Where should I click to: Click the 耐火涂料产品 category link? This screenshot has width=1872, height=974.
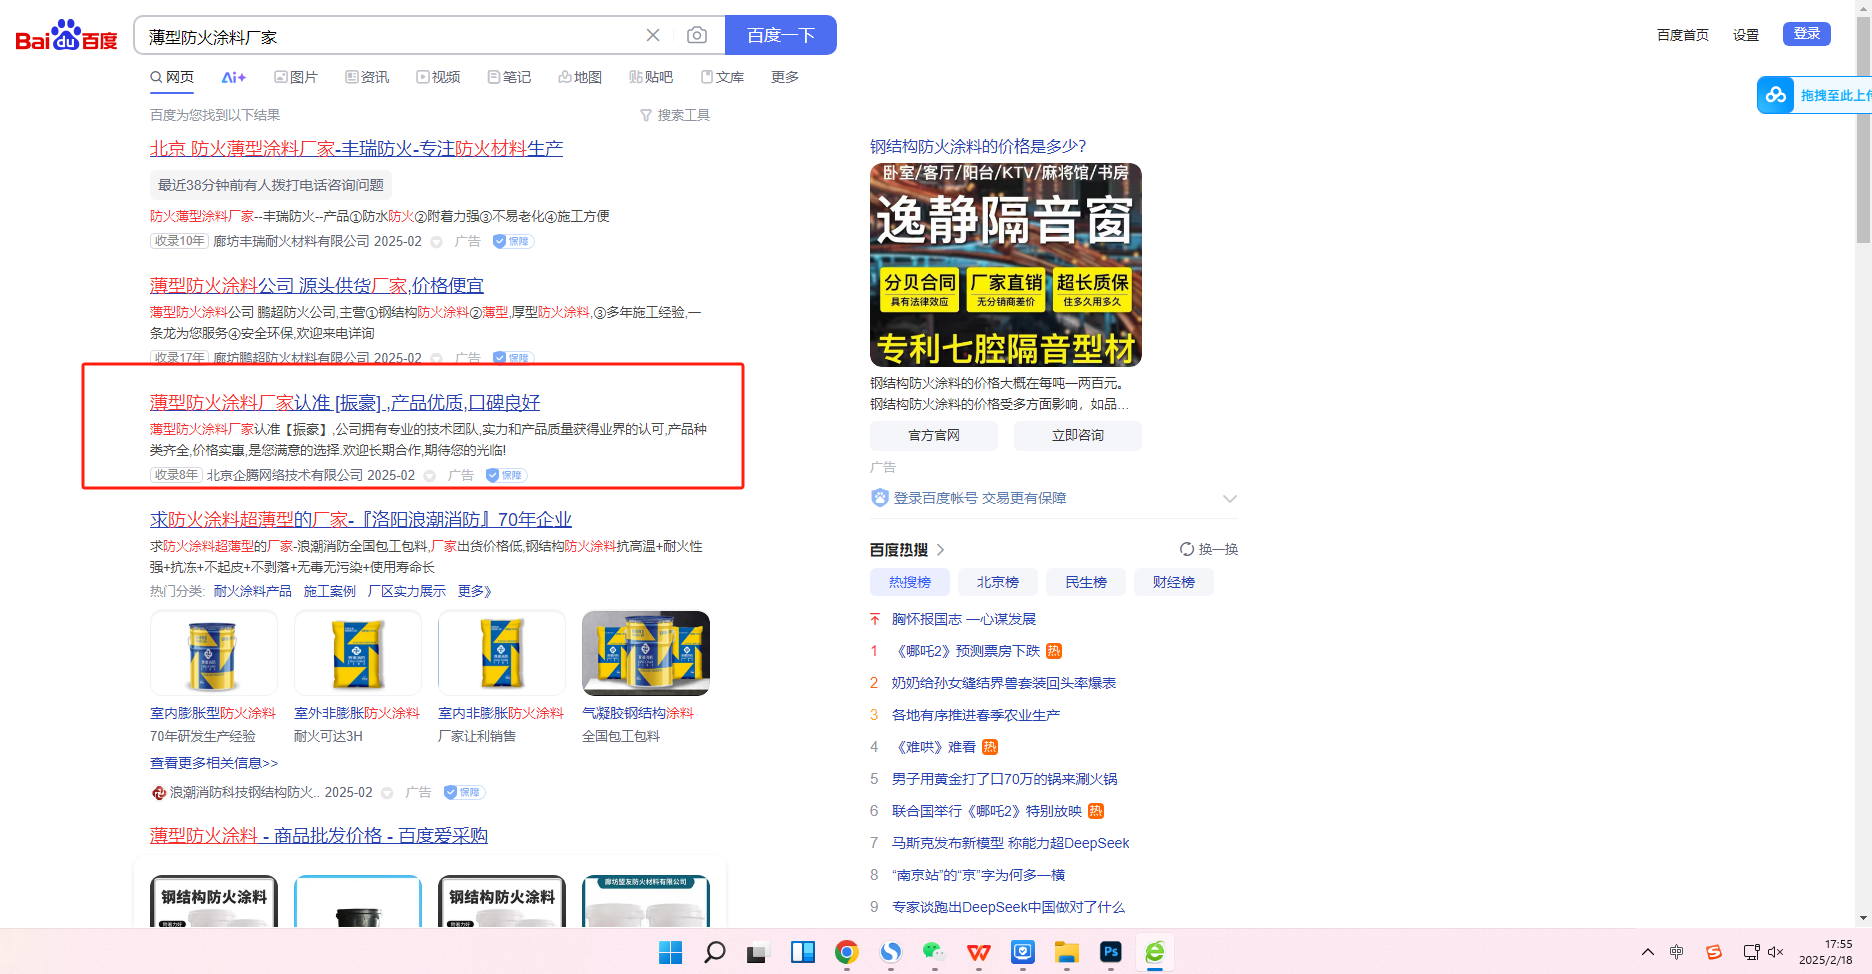[253, 591]
